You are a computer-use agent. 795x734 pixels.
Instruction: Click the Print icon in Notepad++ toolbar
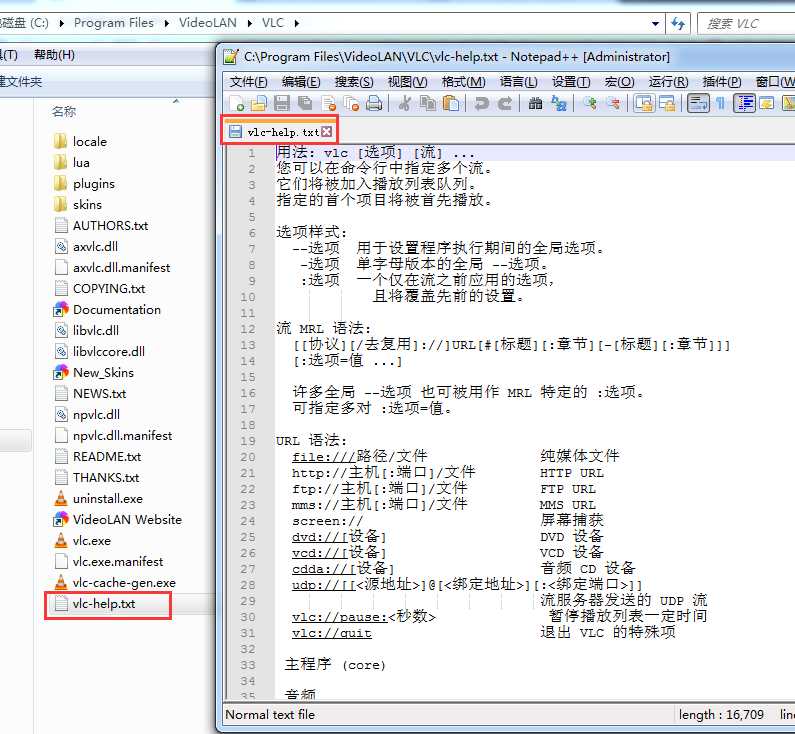[374, 103]
